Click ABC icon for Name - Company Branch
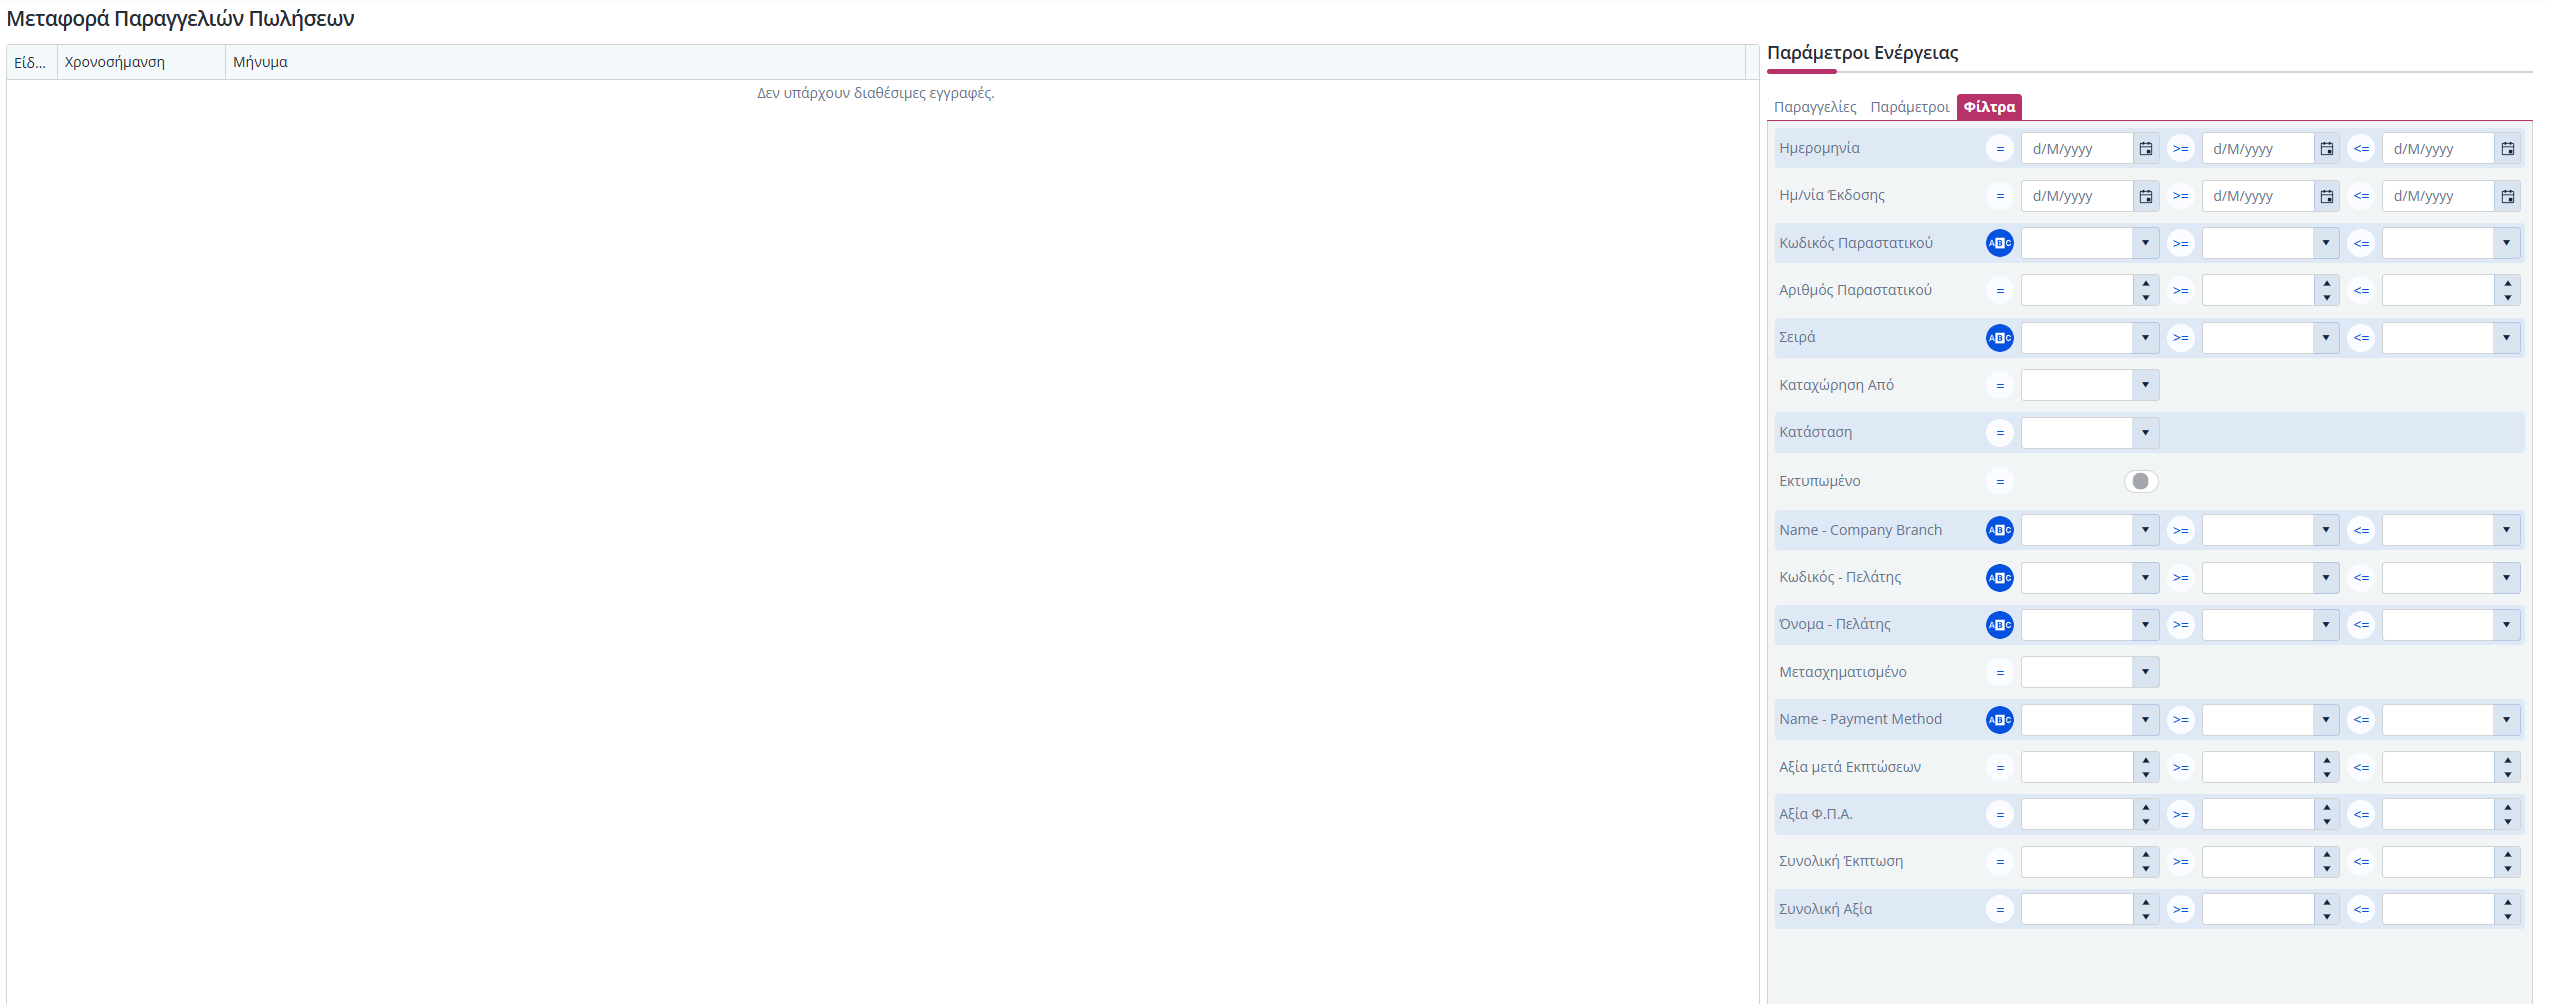The width and height of the screenshot is (2552, 1004). coord(1999,530)
